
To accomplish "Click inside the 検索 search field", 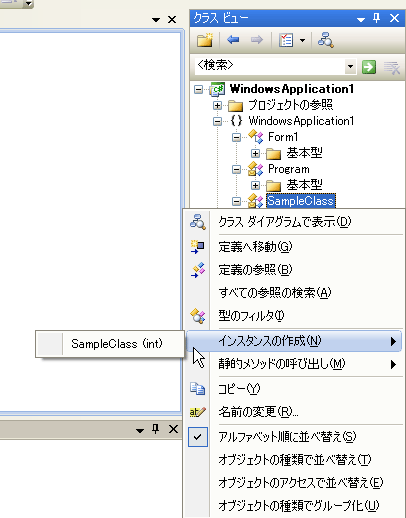I will (270, 66).
